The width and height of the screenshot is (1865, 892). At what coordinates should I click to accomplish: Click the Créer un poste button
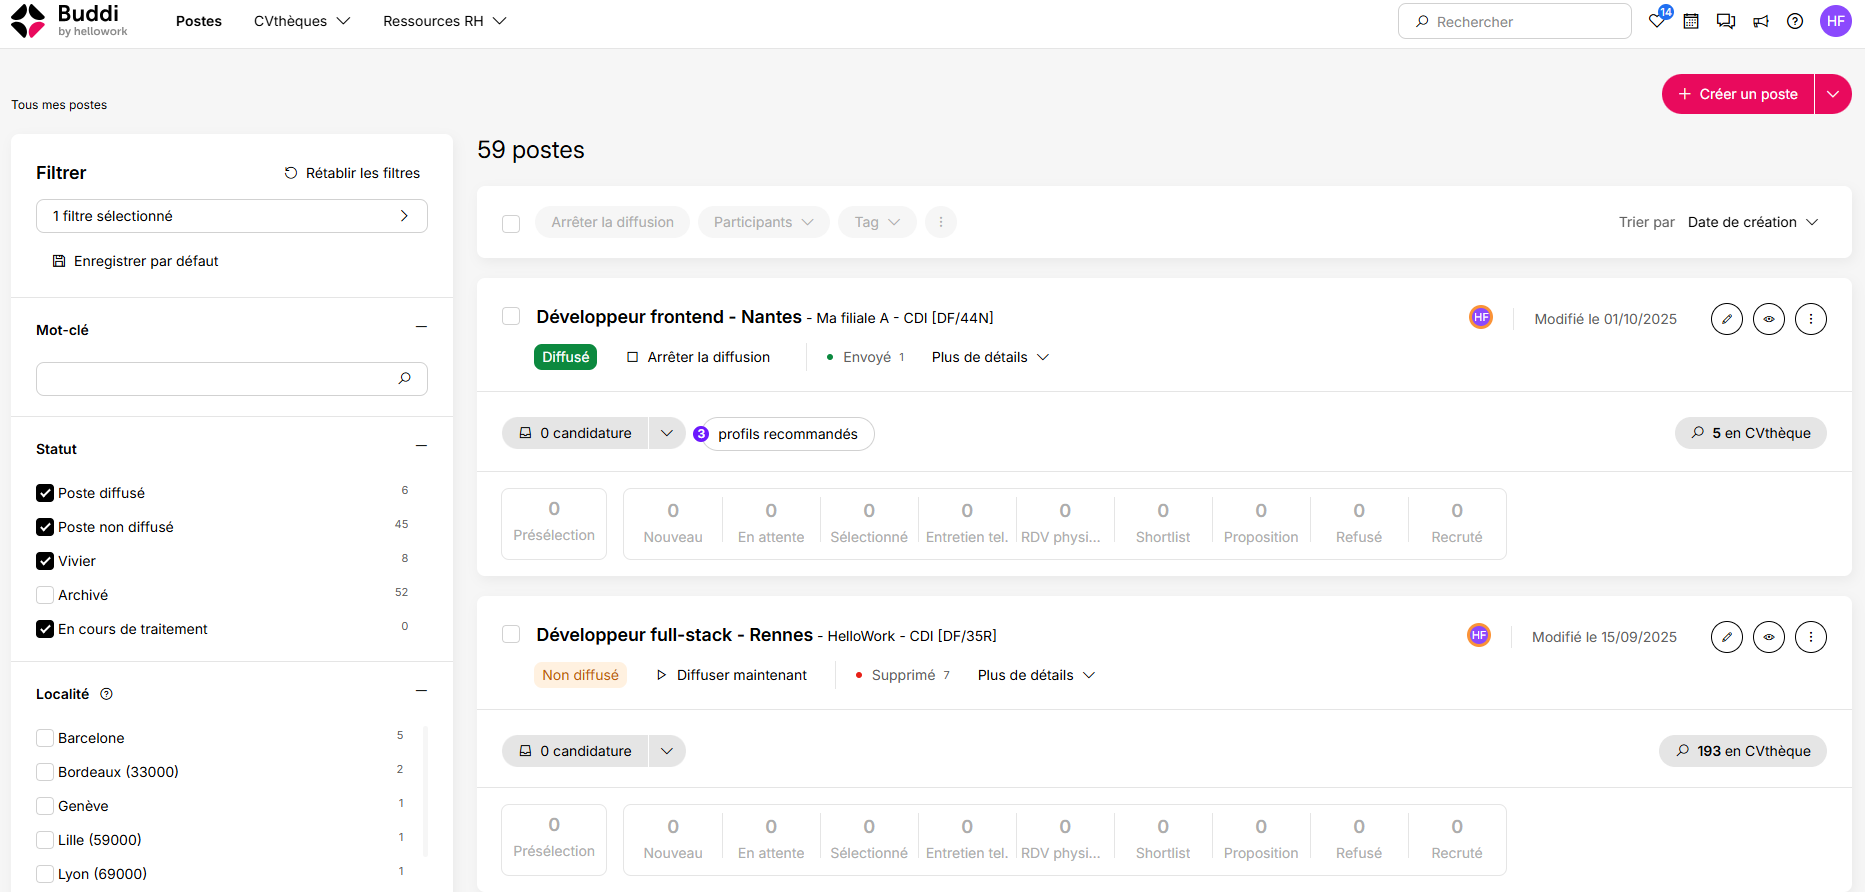(x=1738, y=94)
